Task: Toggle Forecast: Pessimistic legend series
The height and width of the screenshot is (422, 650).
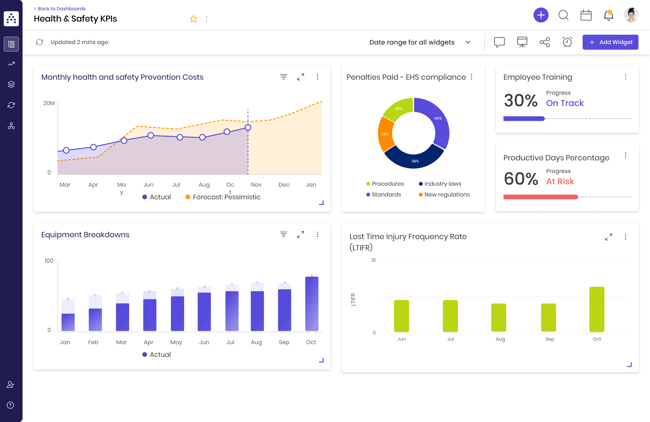Action: click(x=223, y=197)
